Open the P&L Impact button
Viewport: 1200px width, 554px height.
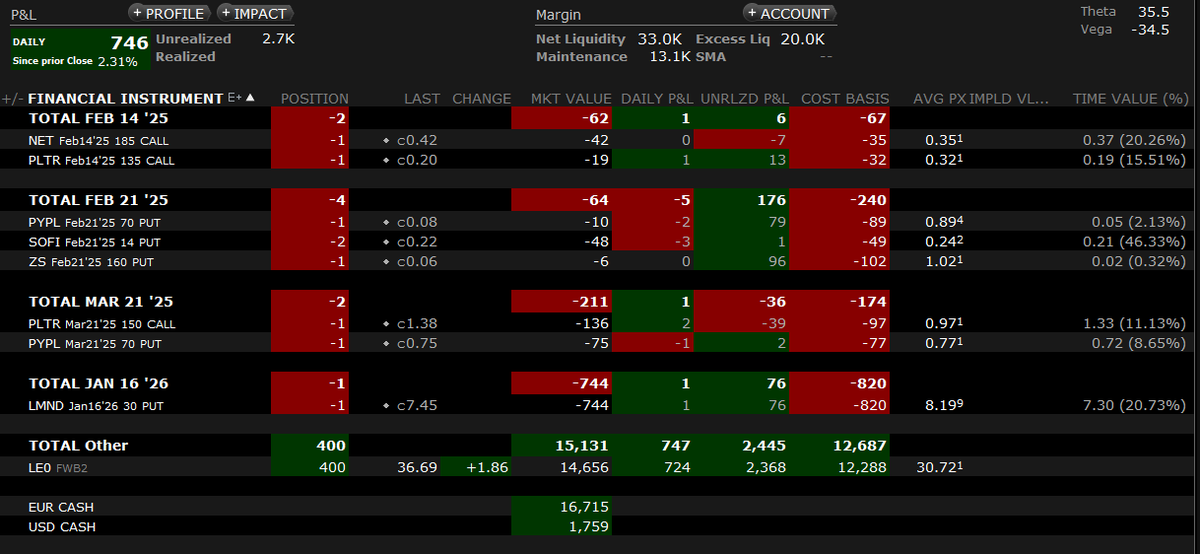pos(254,14)
